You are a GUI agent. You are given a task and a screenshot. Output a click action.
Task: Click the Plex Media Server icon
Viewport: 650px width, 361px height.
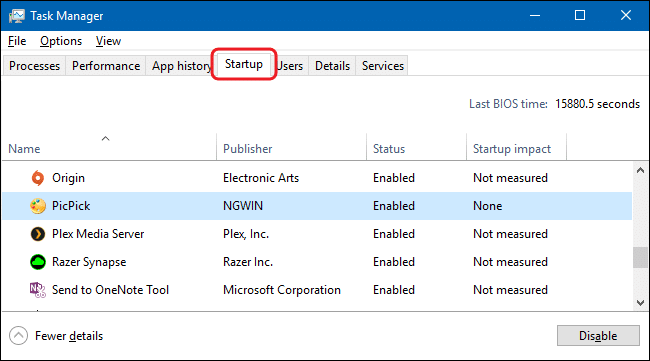38,234
